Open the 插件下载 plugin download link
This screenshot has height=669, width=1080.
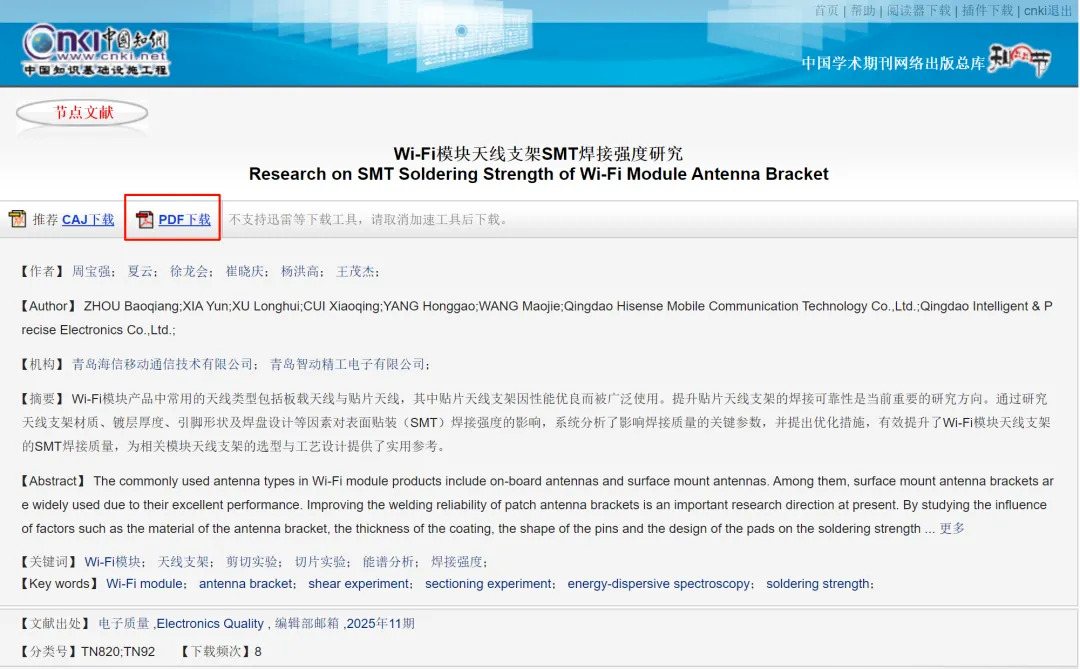[987, 10]
